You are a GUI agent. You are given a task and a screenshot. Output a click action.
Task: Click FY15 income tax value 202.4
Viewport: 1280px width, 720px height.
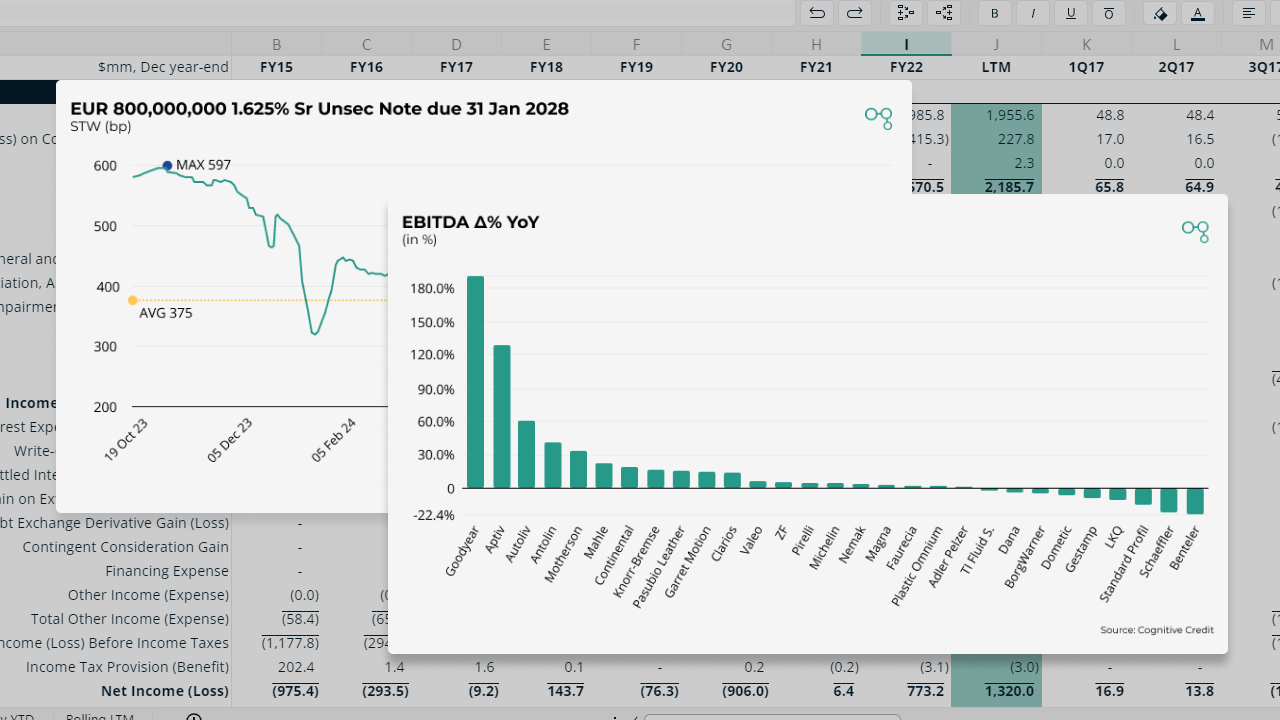pos(297,667)
